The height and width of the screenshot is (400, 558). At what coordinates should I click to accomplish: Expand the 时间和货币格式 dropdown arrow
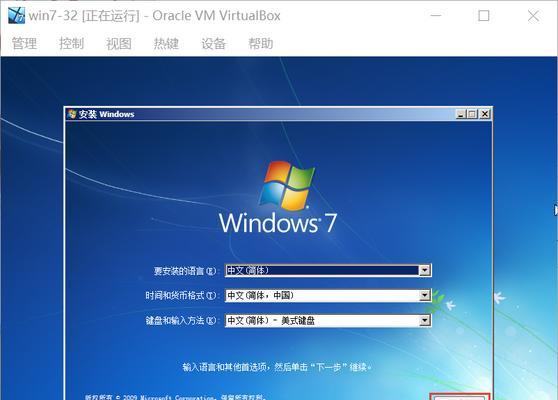(x=424, y=295)
